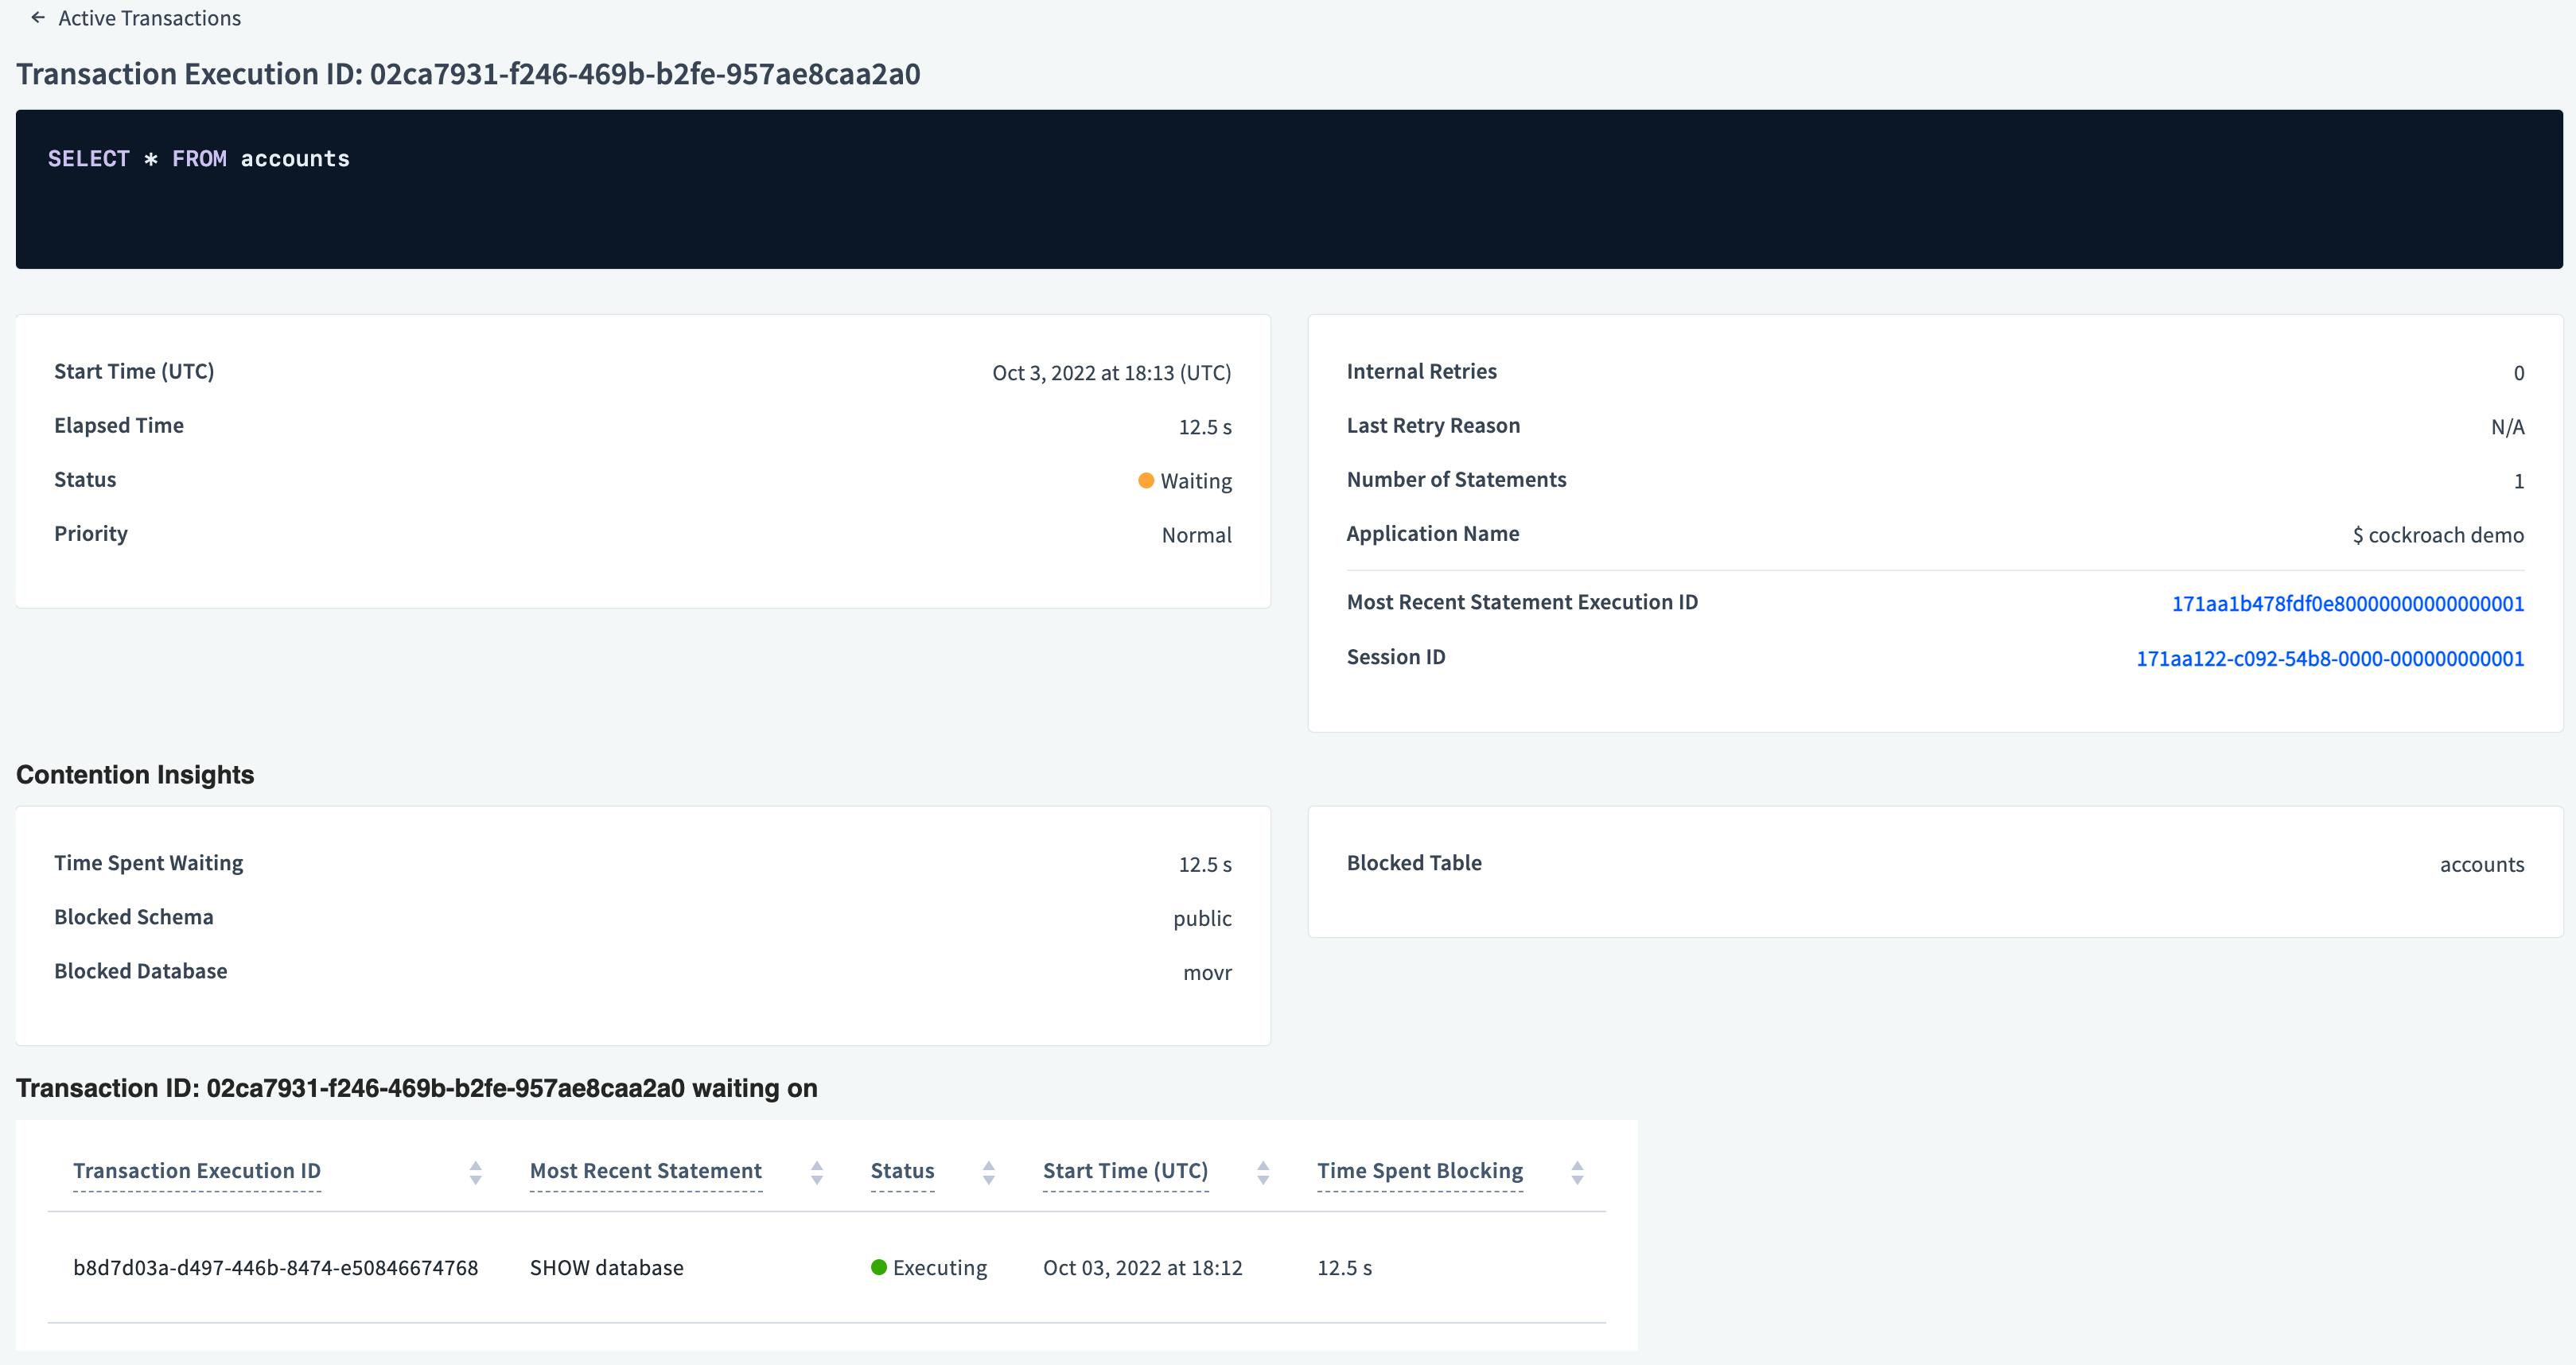Click the green Executing status indicator dot
The height and width of the screenshot is (1365, 2576).
click(878, 1267)
